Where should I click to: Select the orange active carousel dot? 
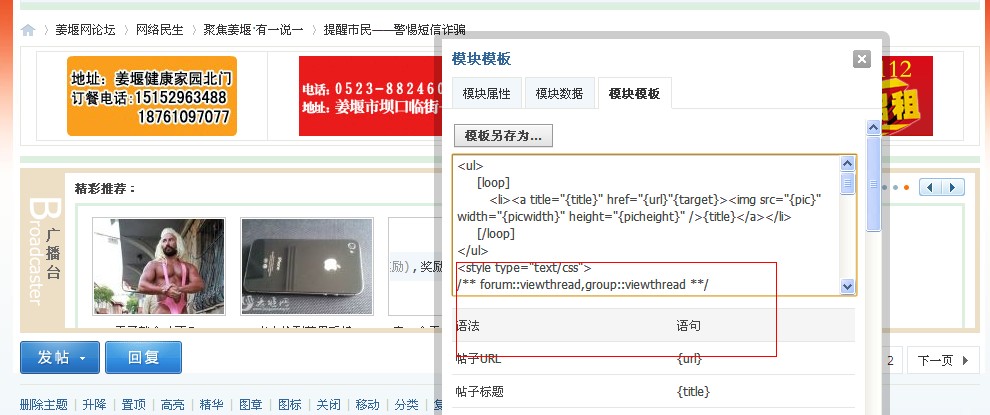point(906,188)
